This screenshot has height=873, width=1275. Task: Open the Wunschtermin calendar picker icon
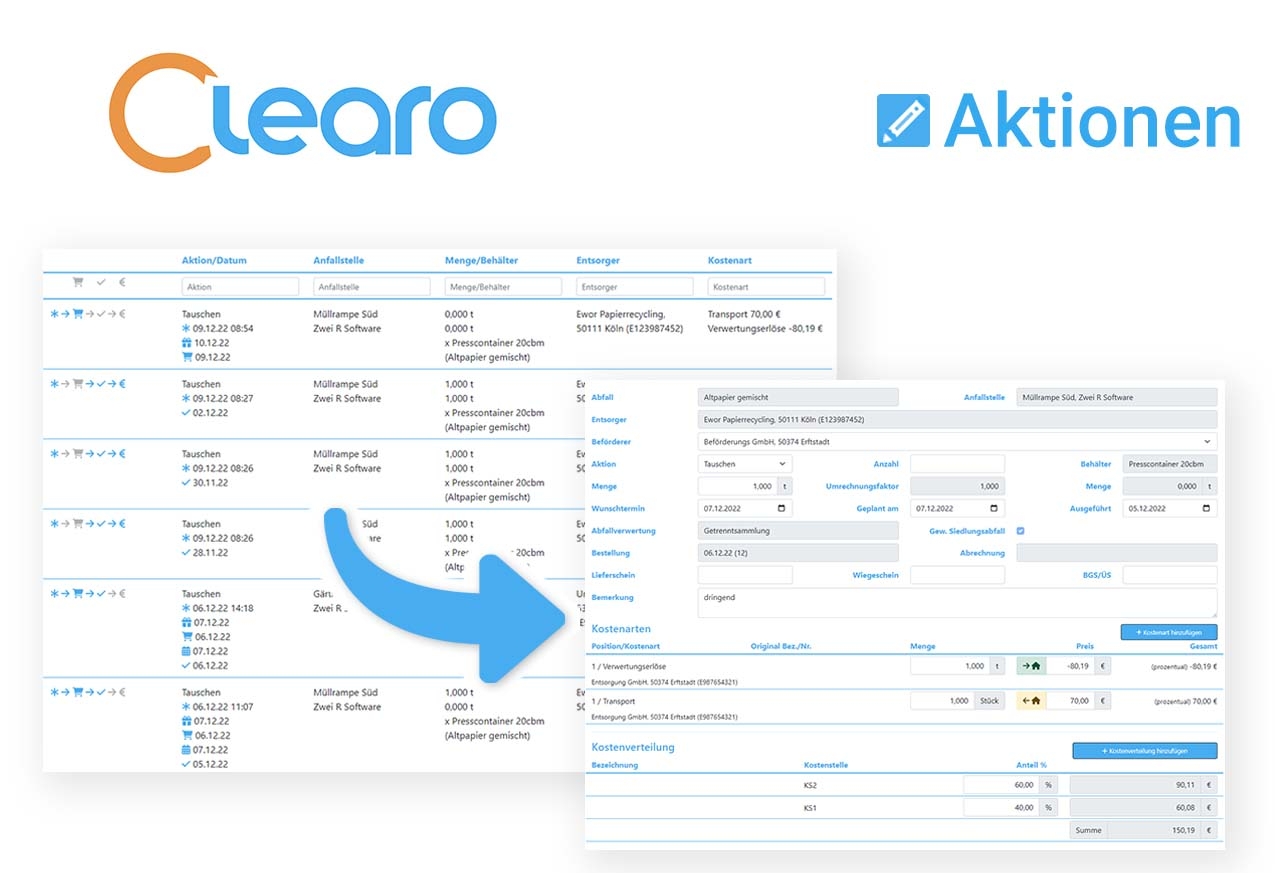pos(782,508)
